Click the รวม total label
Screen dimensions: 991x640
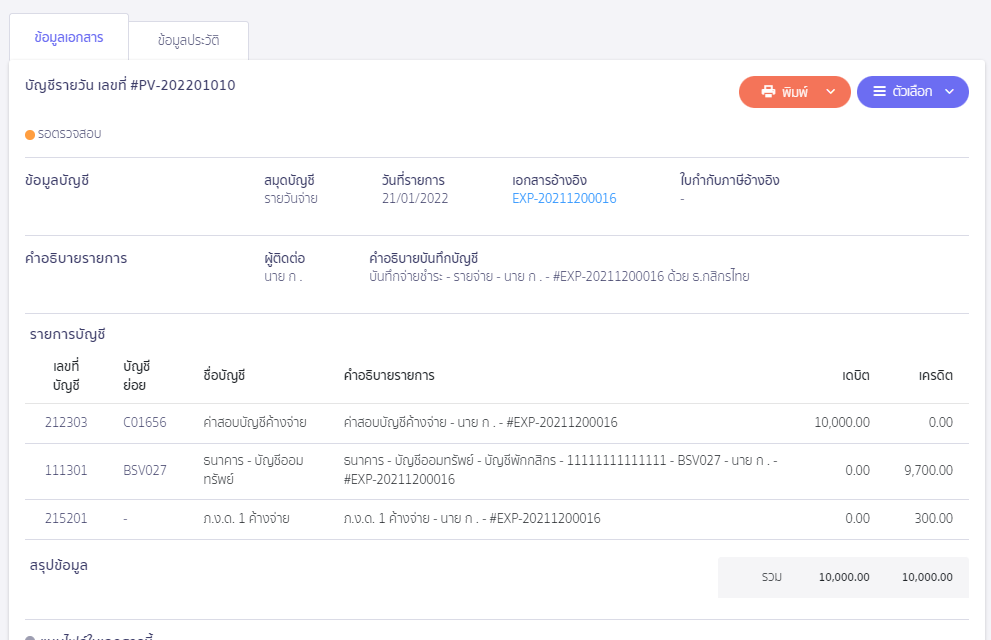(x=772, y=577)
